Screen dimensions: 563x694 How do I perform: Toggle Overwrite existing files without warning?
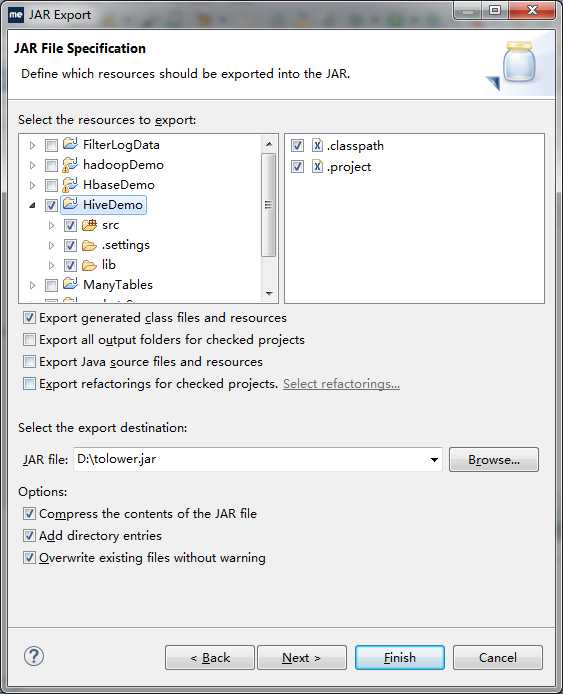click(29, 558)
